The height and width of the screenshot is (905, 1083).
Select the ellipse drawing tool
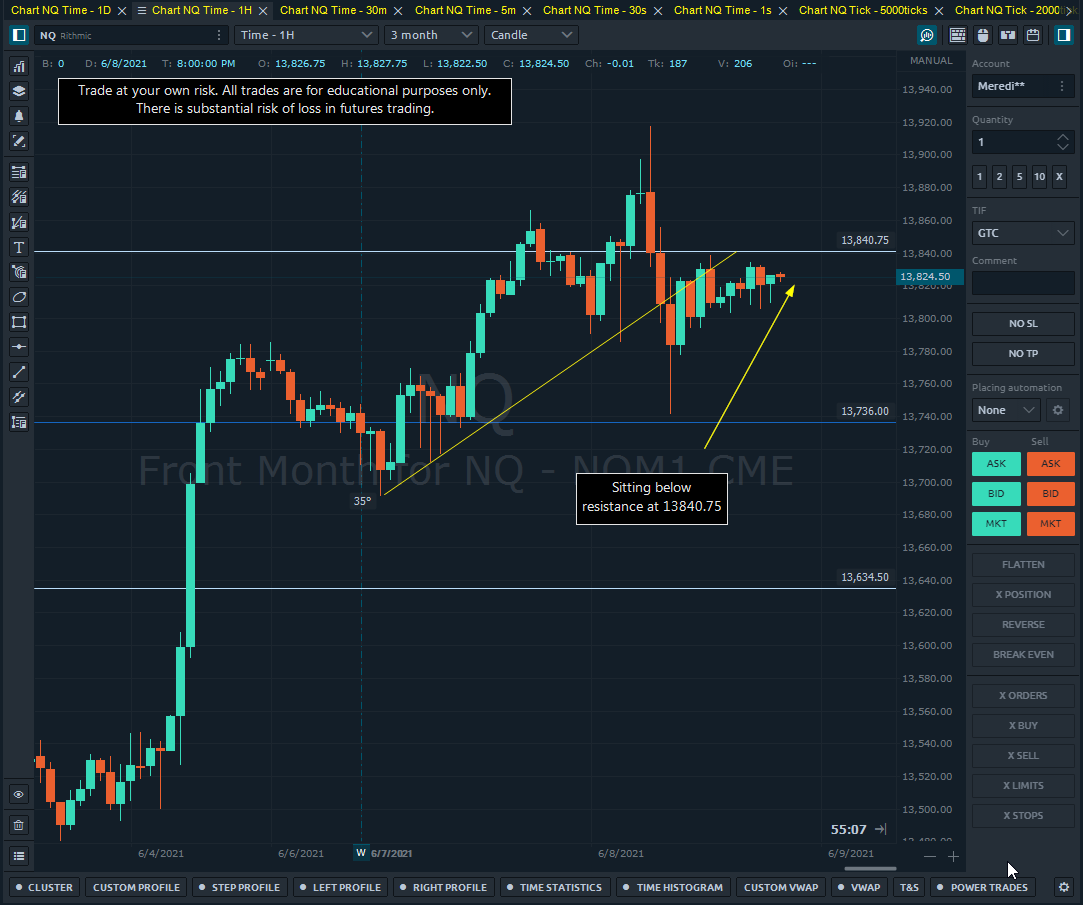19,297
